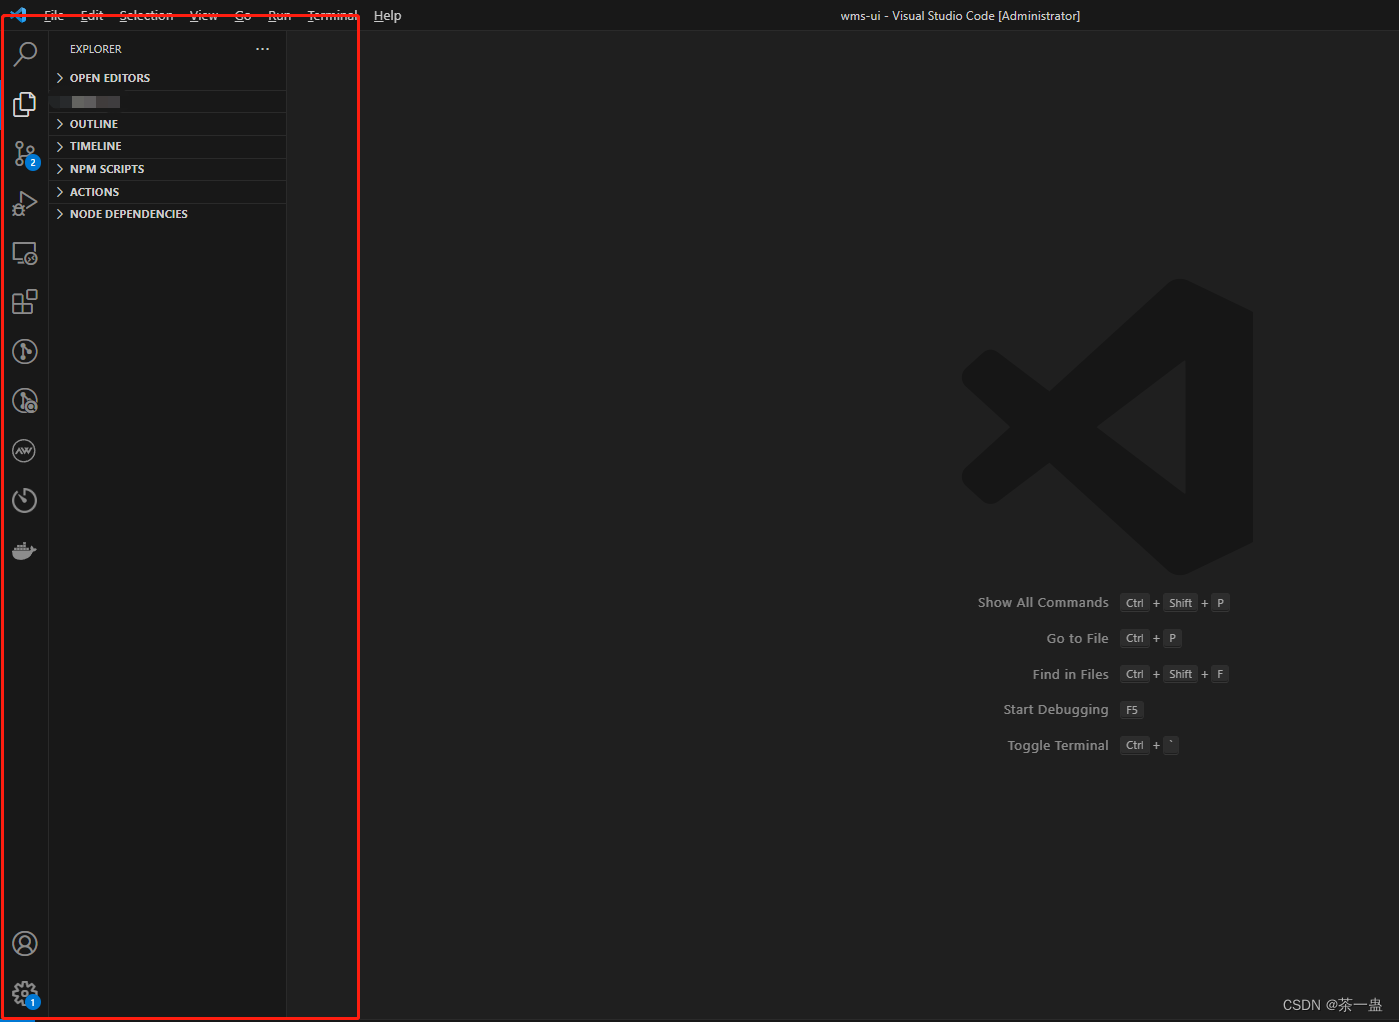
Task: Expand the Timeline section
Action: point(168,146)
